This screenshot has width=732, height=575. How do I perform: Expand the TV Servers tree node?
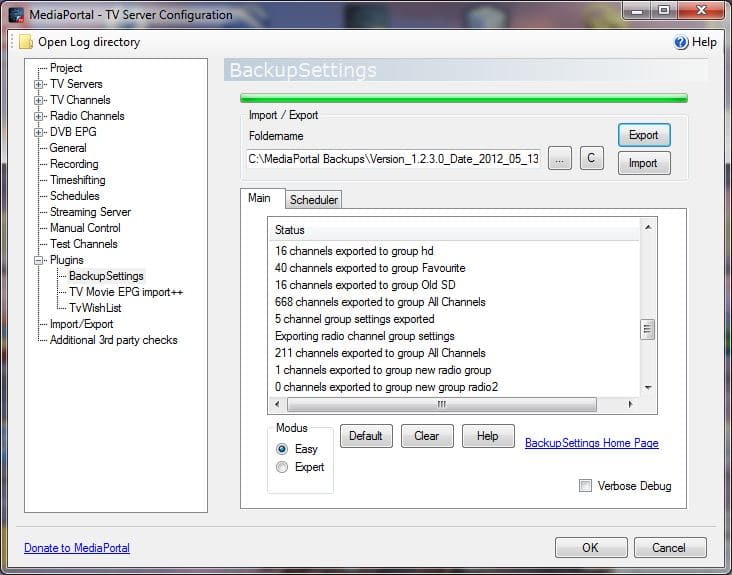pyautogui.click(x=39, y=84)
